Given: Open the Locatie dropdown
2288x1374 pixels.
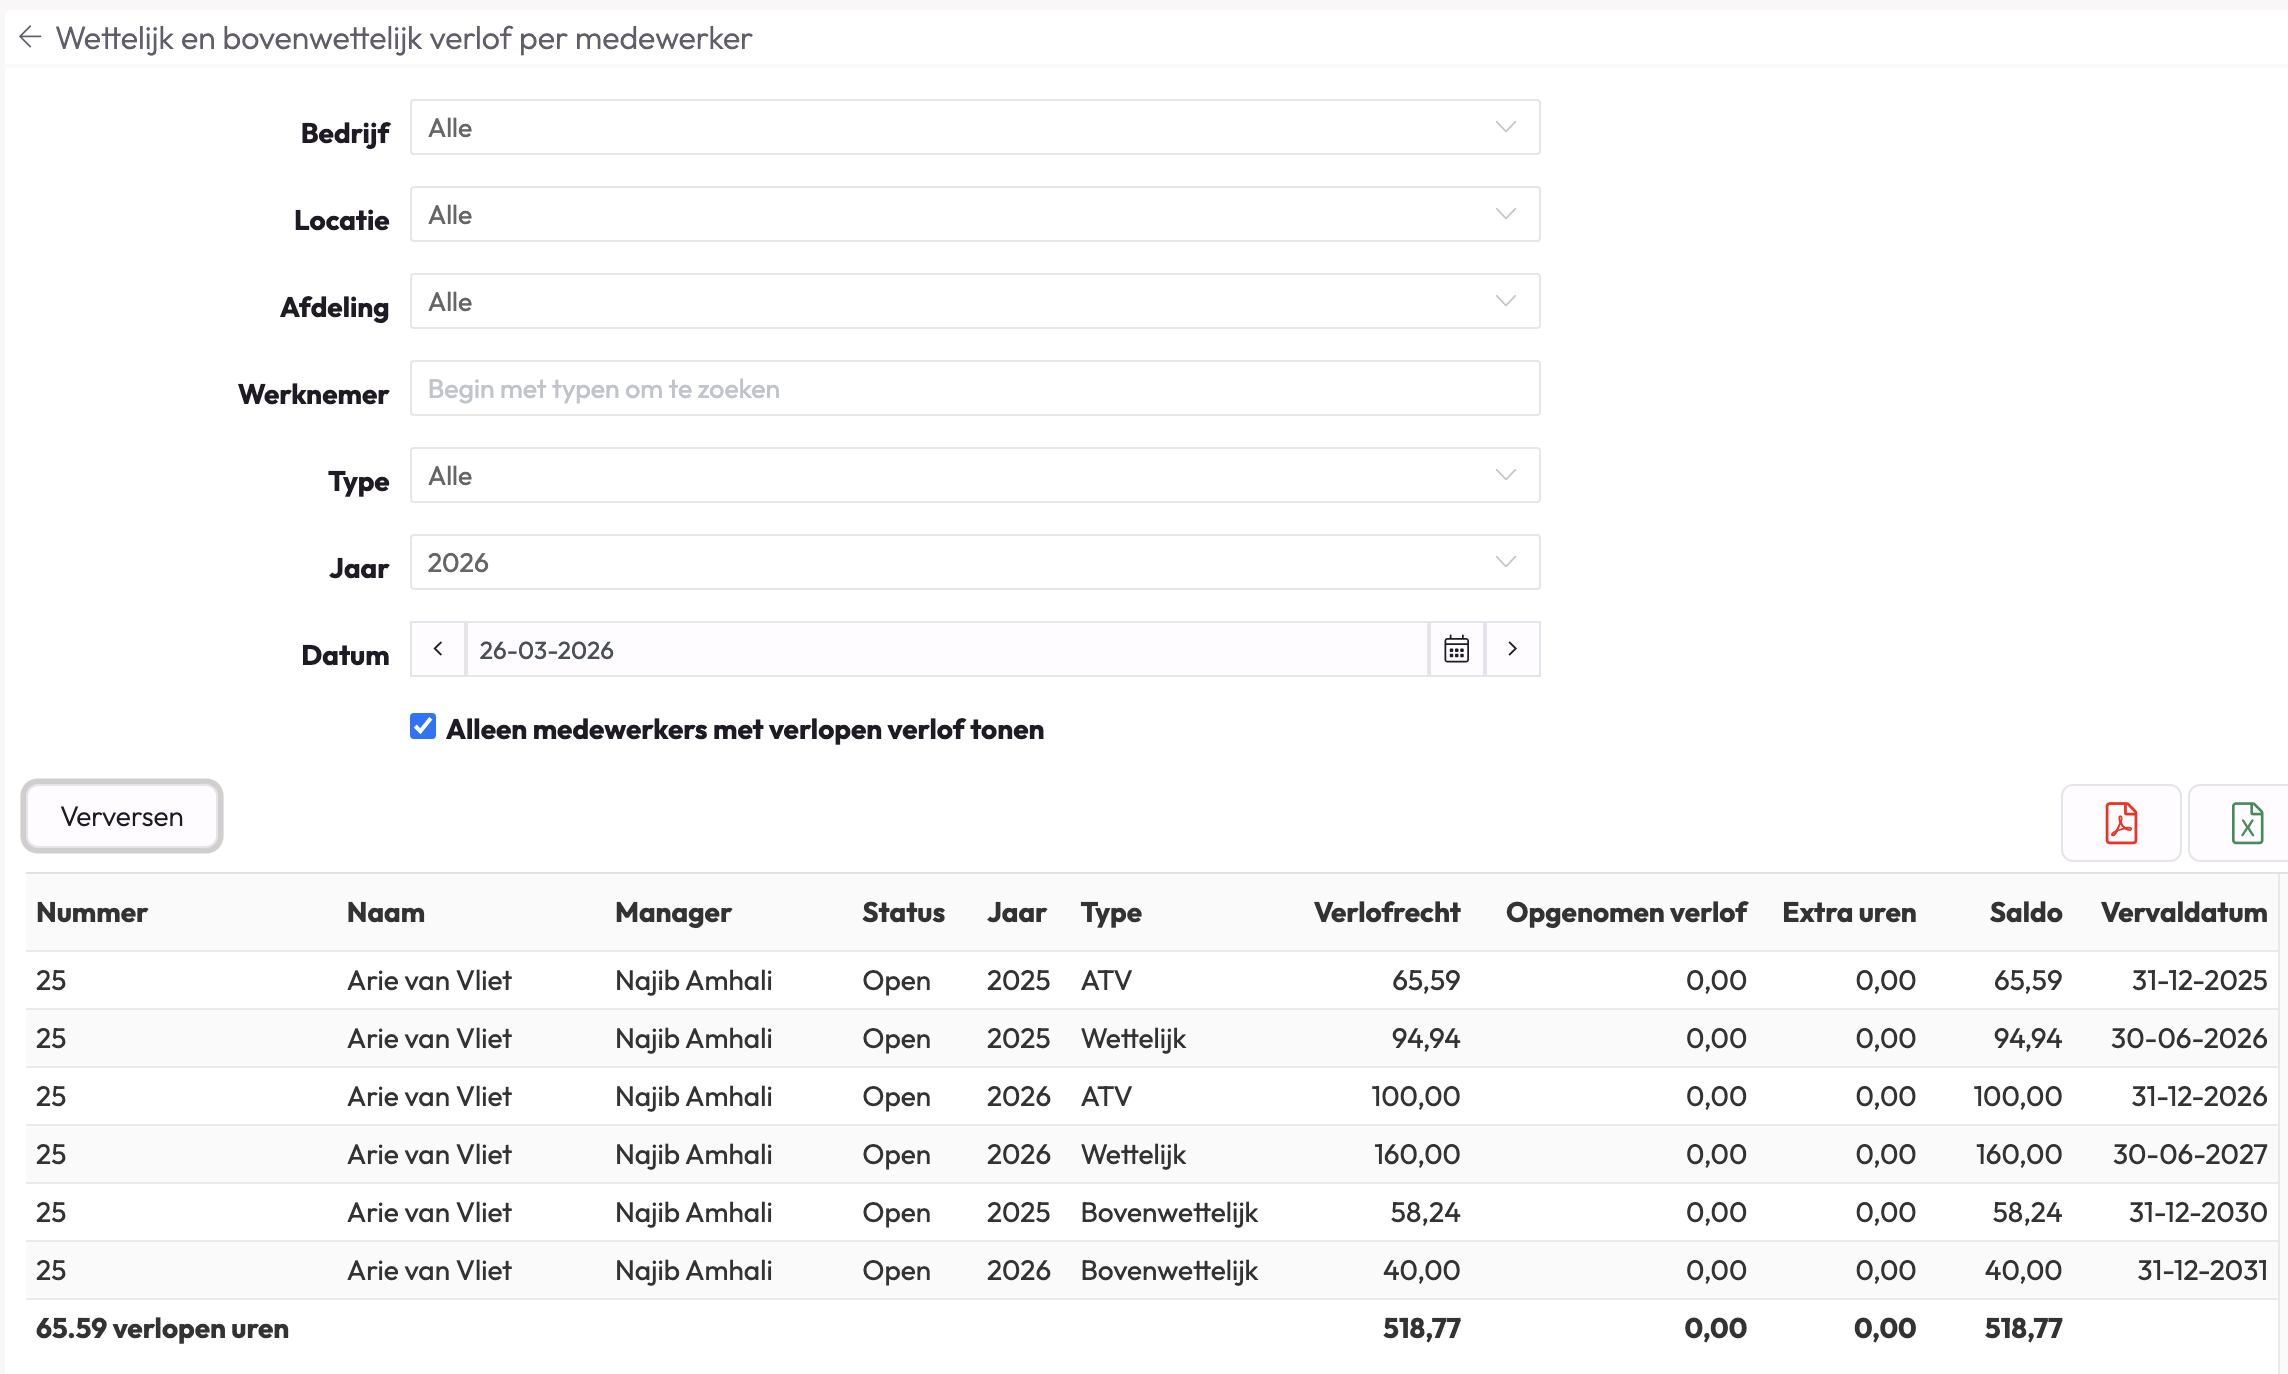Looking at the screenshot, I should point(974,215).
